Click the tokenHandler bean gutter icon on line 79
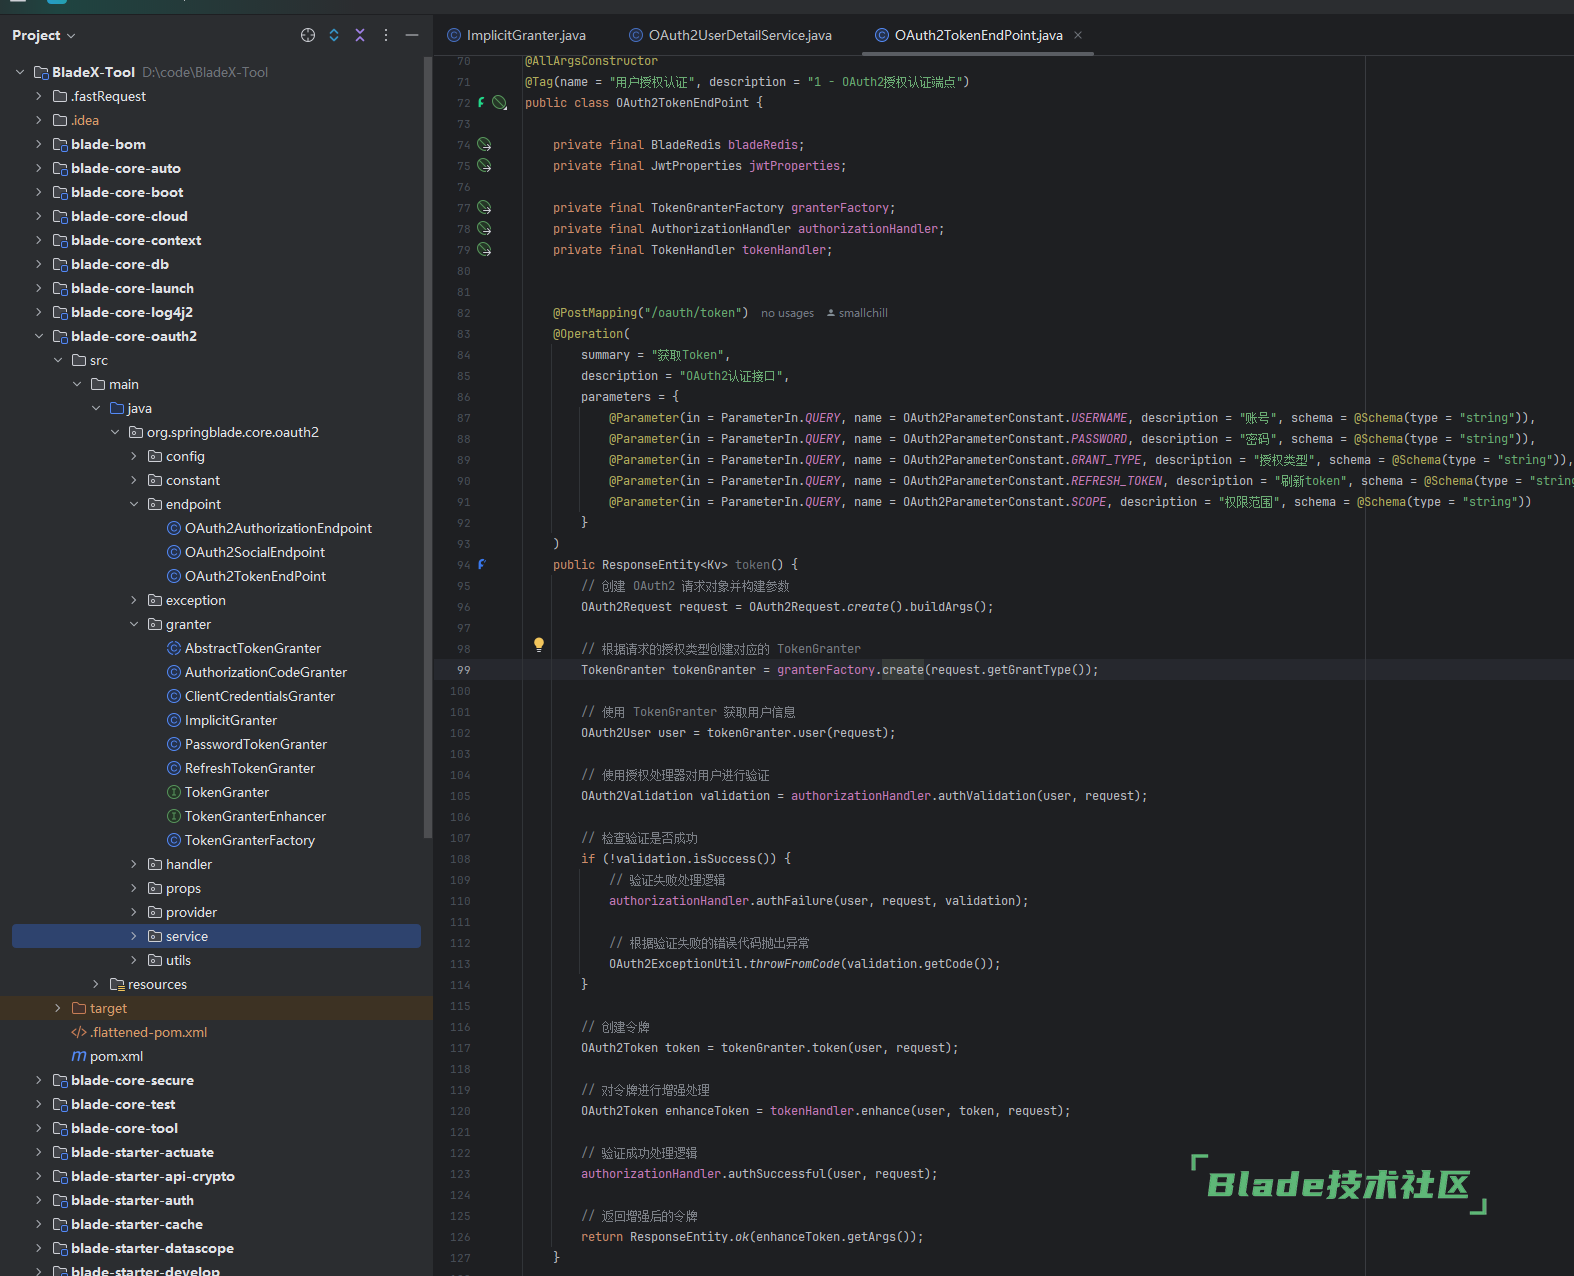Screen dimensions: 1574x1276 point(484,250)
